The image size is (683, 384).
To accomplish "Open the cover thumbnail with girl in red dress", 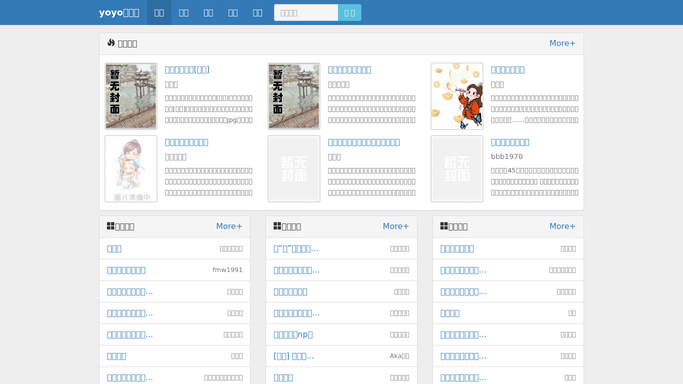I will click(x=457, y=96).
